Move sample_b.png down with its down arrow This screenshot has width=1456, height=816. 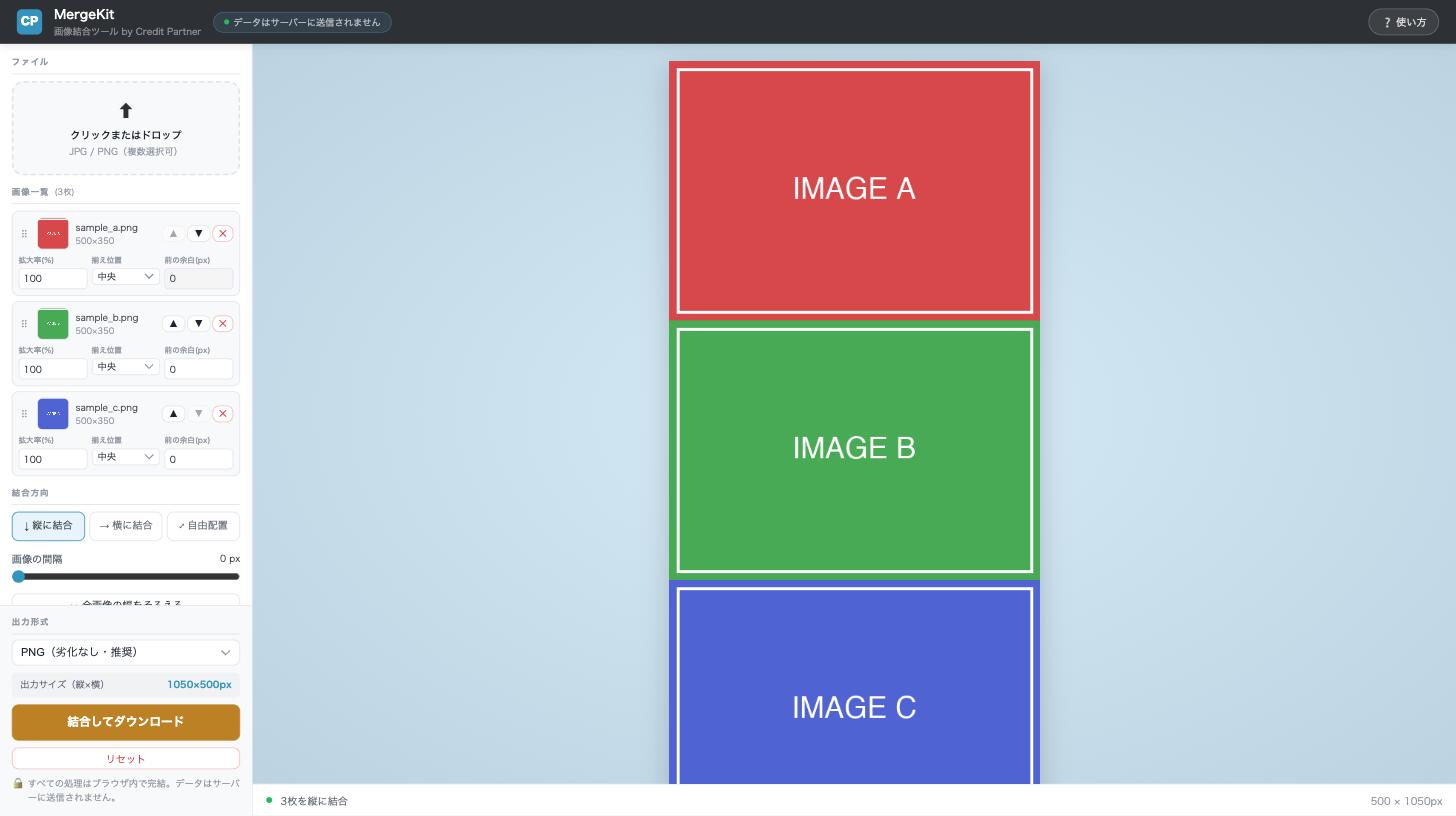[198, 324]
